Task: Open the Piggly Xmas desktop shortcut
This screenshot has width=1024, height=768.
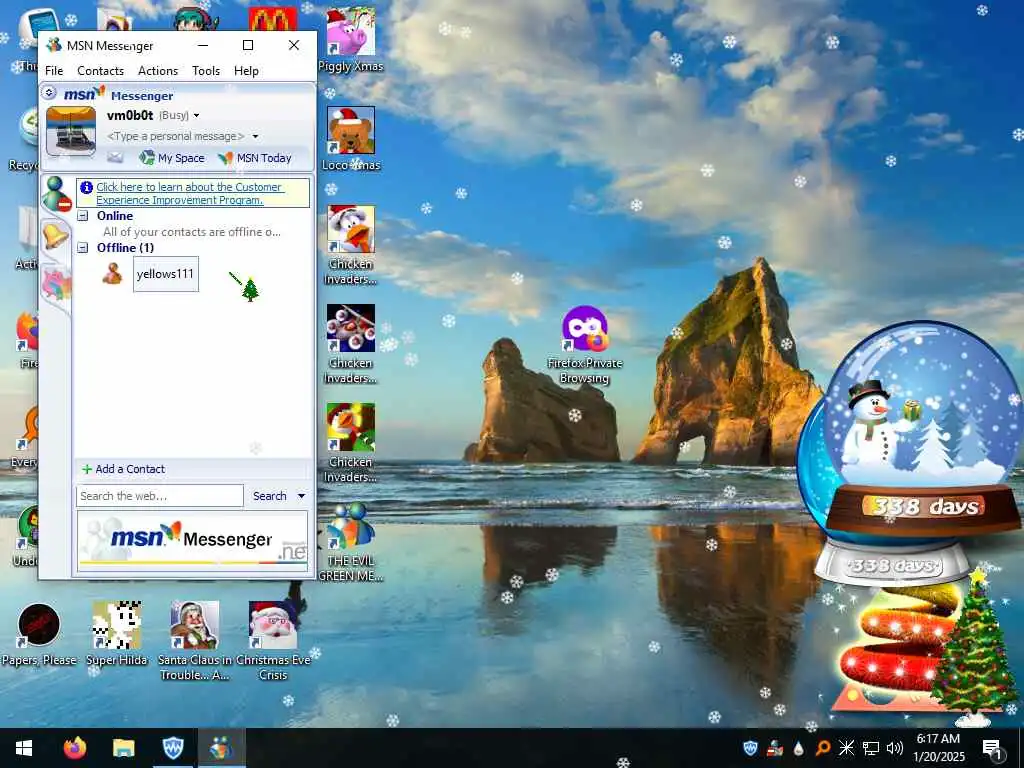Action: pos(351,40)
